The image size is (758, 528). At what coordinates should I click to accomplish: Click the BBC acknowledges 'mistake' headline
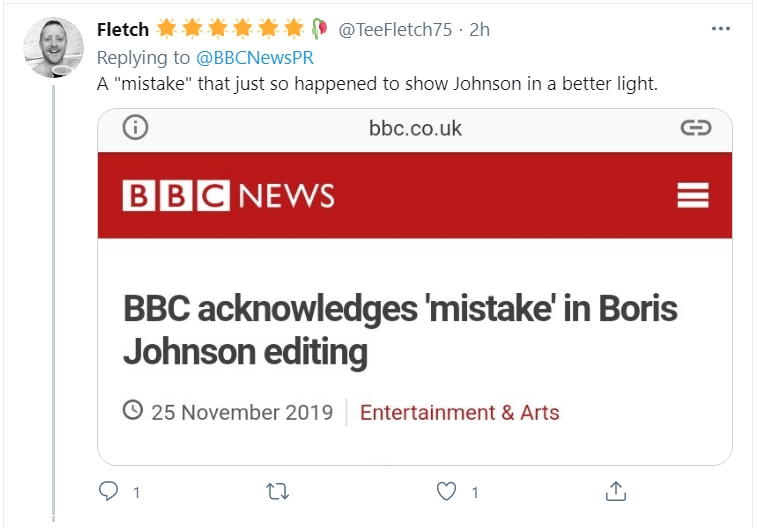(x=400, y=330)
